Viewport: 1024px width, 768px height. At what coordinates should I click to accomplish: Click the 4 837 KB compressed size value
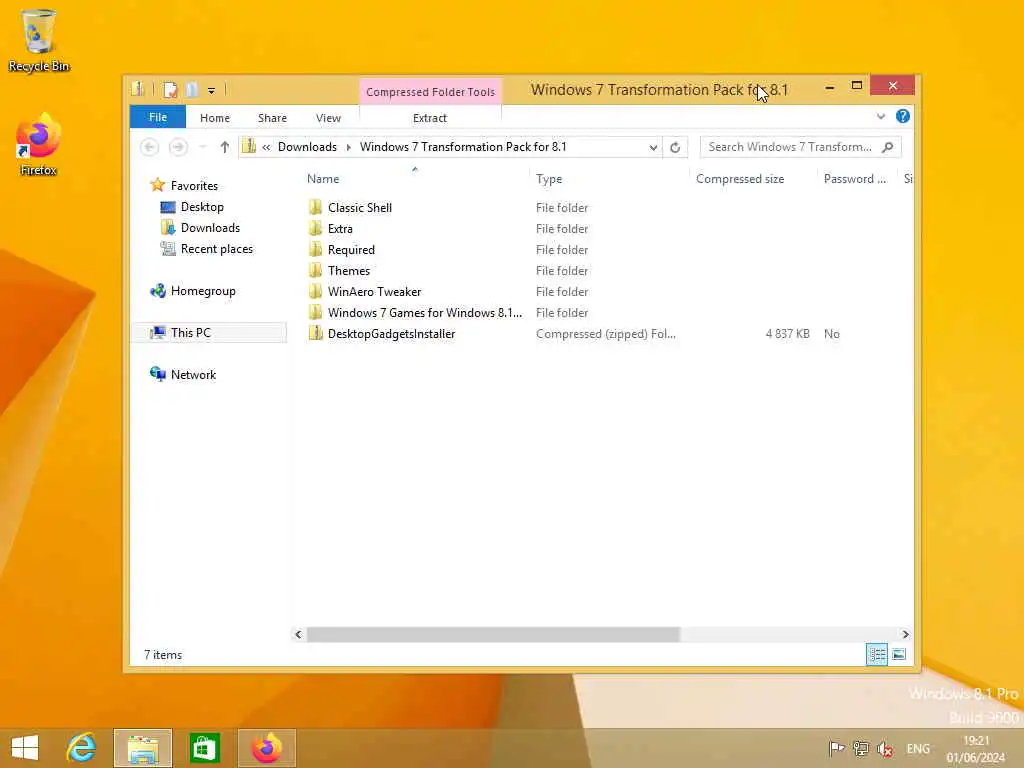click(788, 334)
